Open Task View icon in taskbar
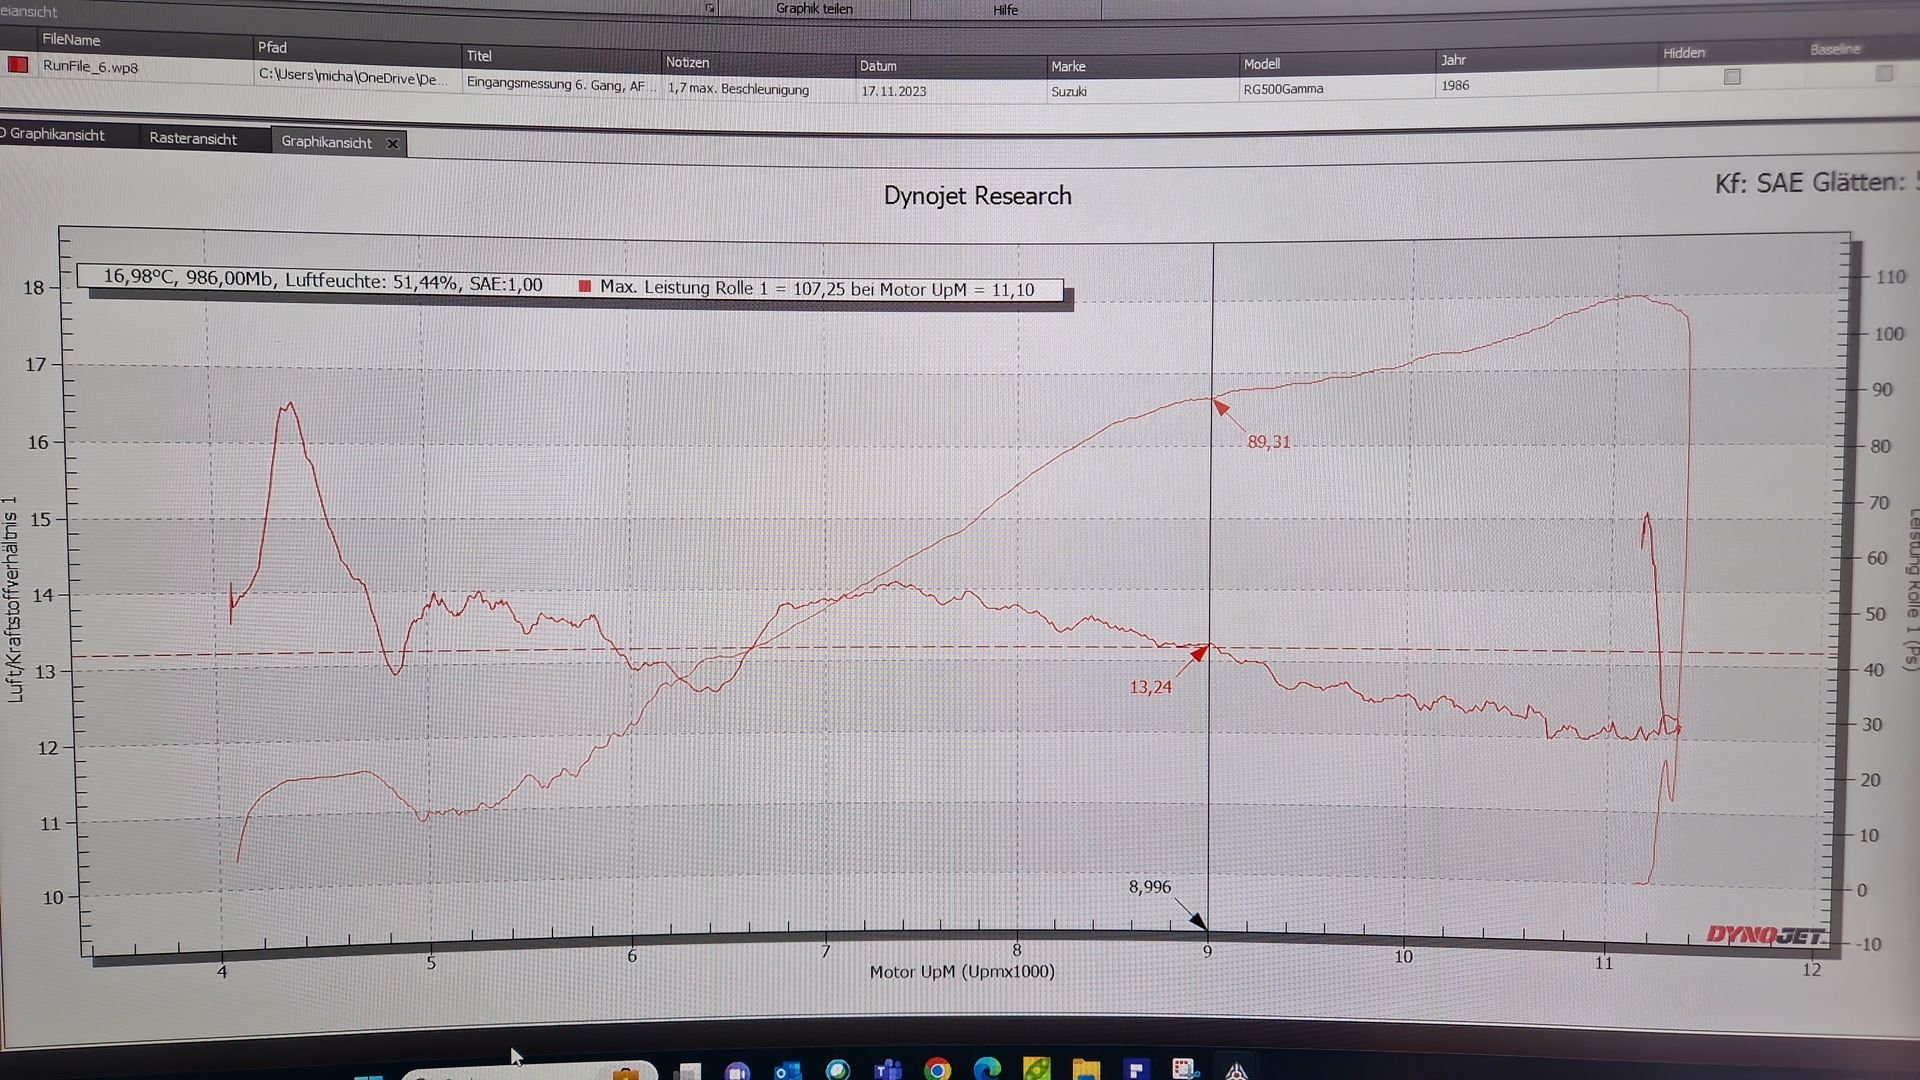Image resolution: width=1920 pixels, height=1080 pixels. tap(688, 1072)
